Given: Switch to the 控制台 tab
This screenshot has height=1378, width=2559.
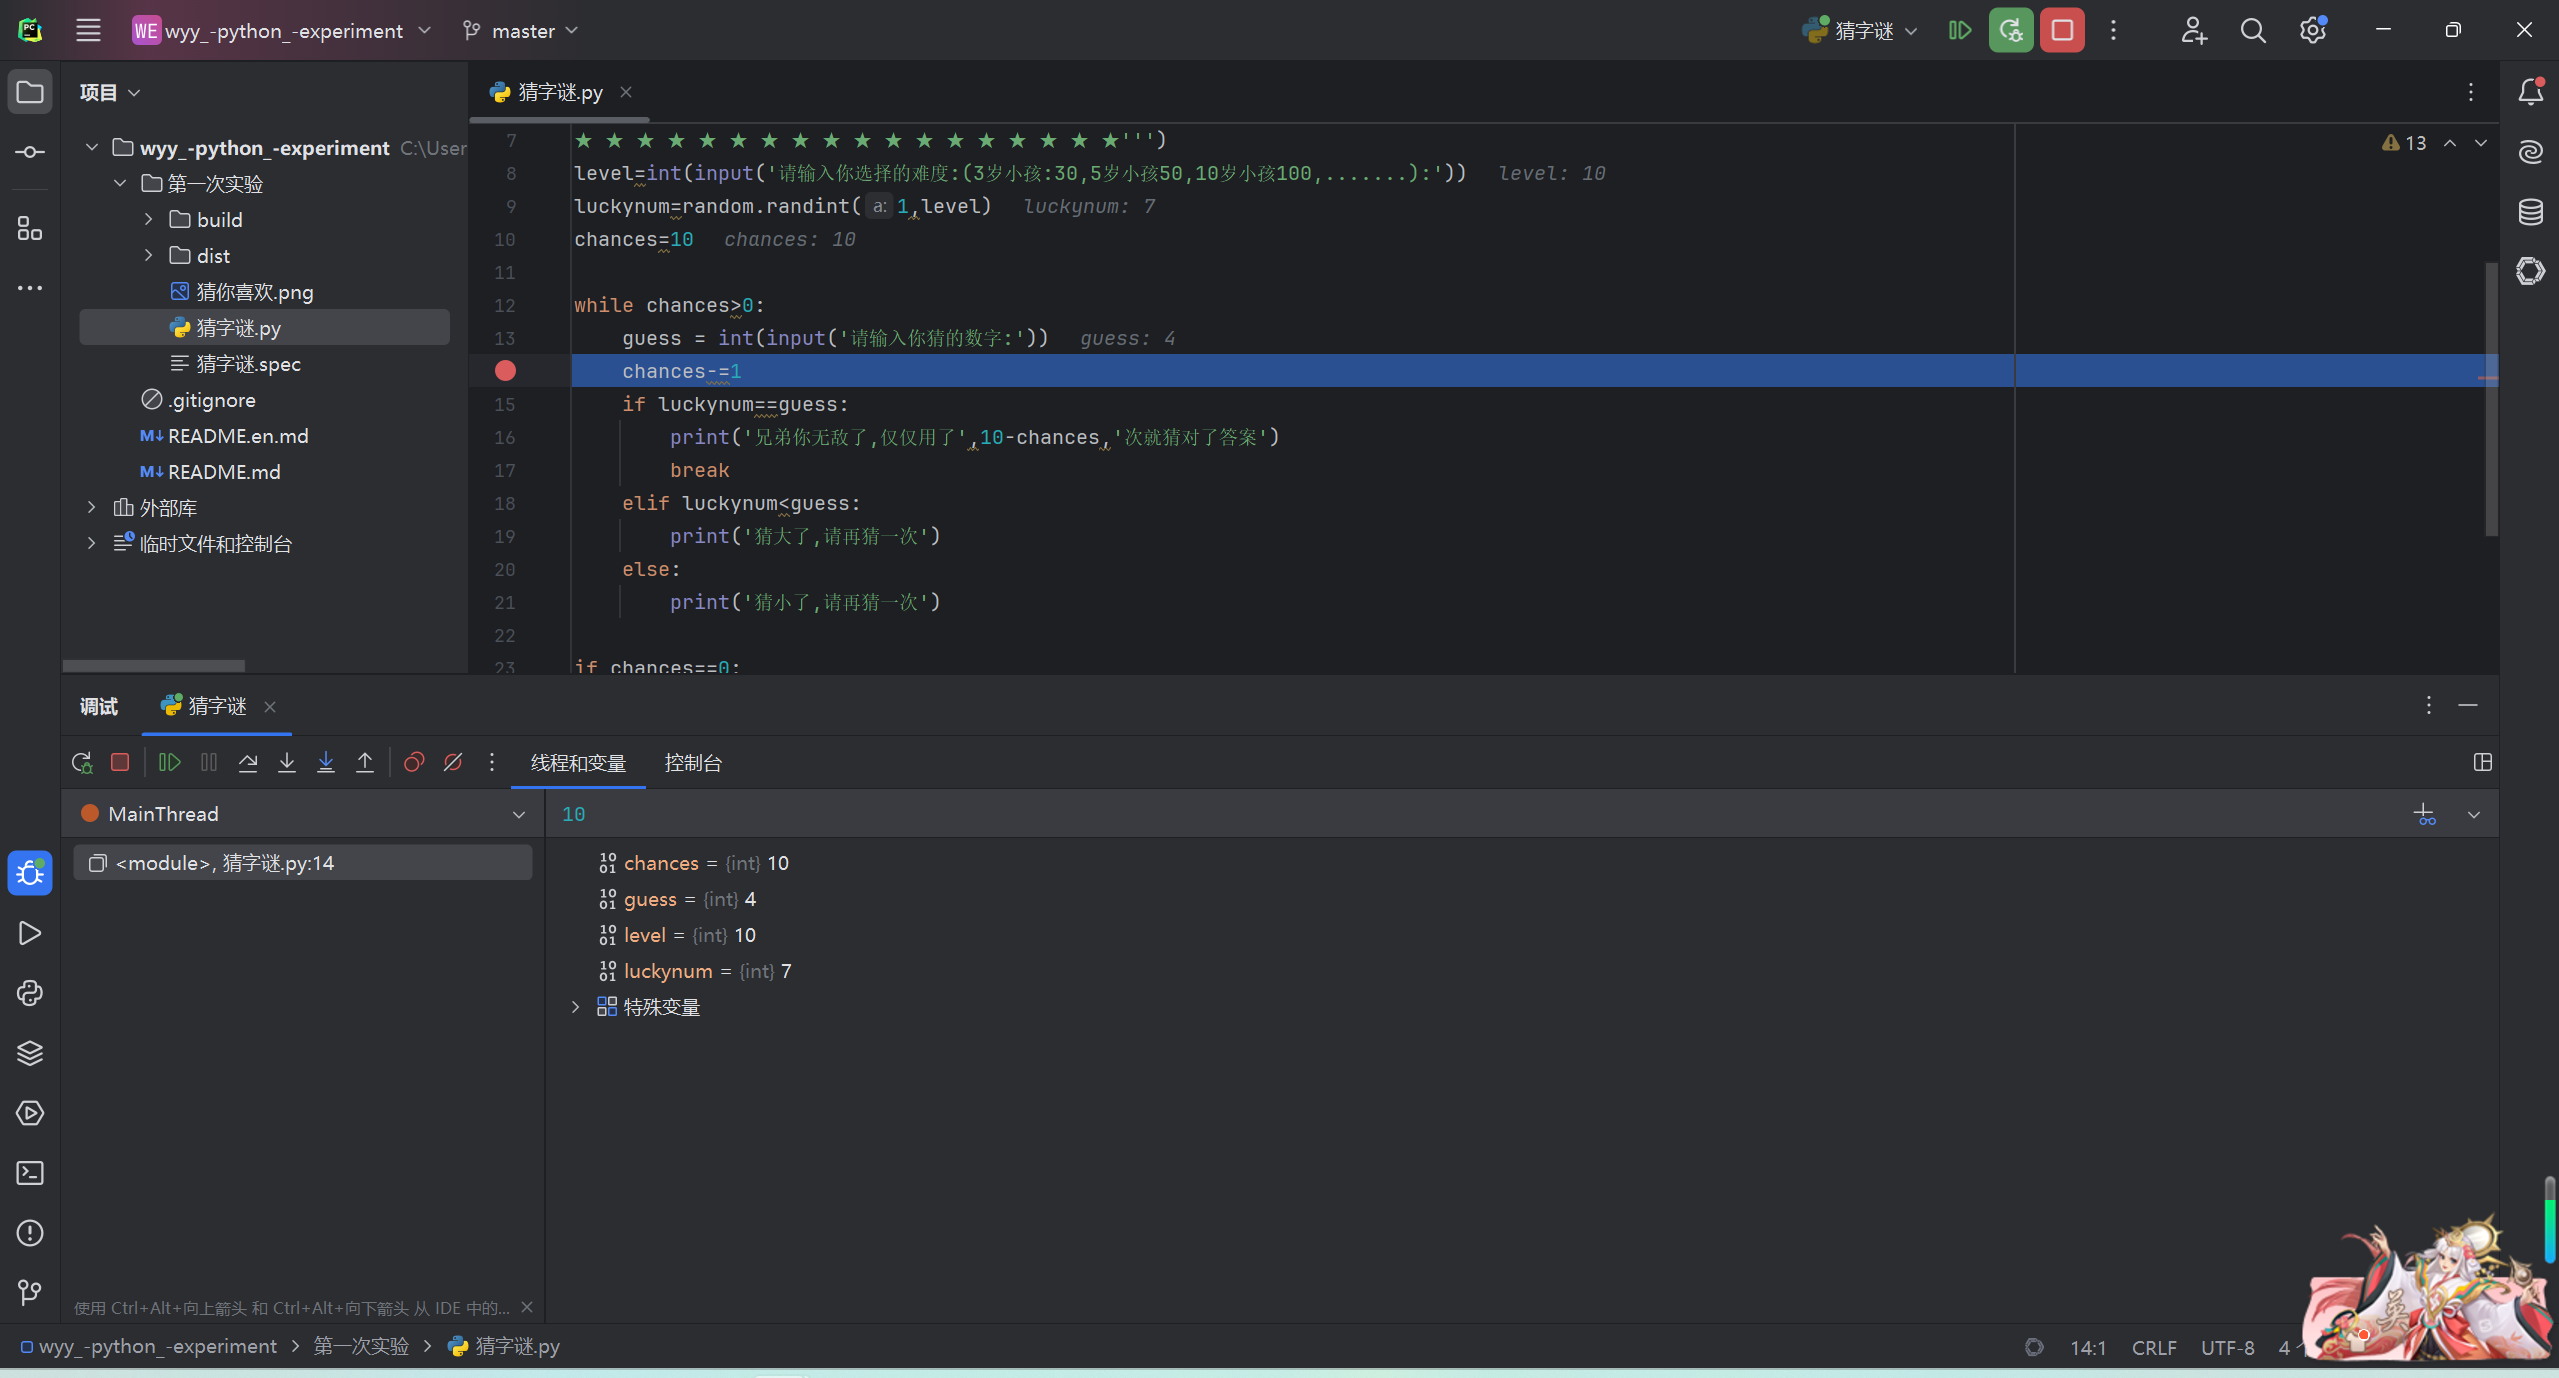Looking at the screenshot, I should (x=693, y=763).
